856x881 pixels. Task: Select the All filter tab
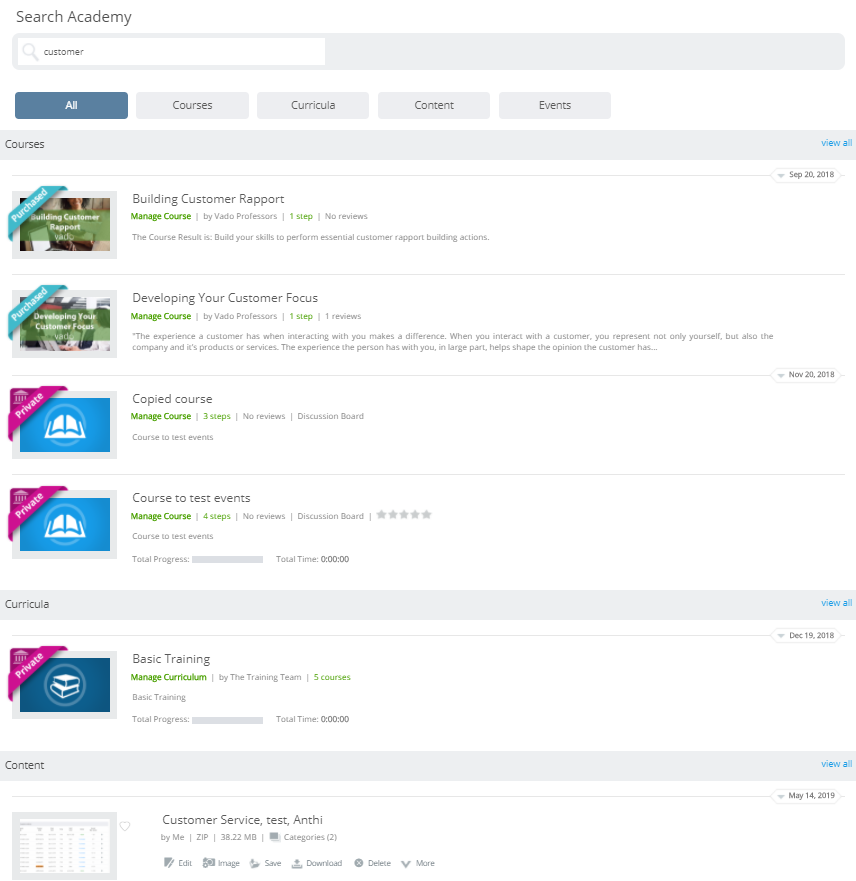[x=71, y=105]
